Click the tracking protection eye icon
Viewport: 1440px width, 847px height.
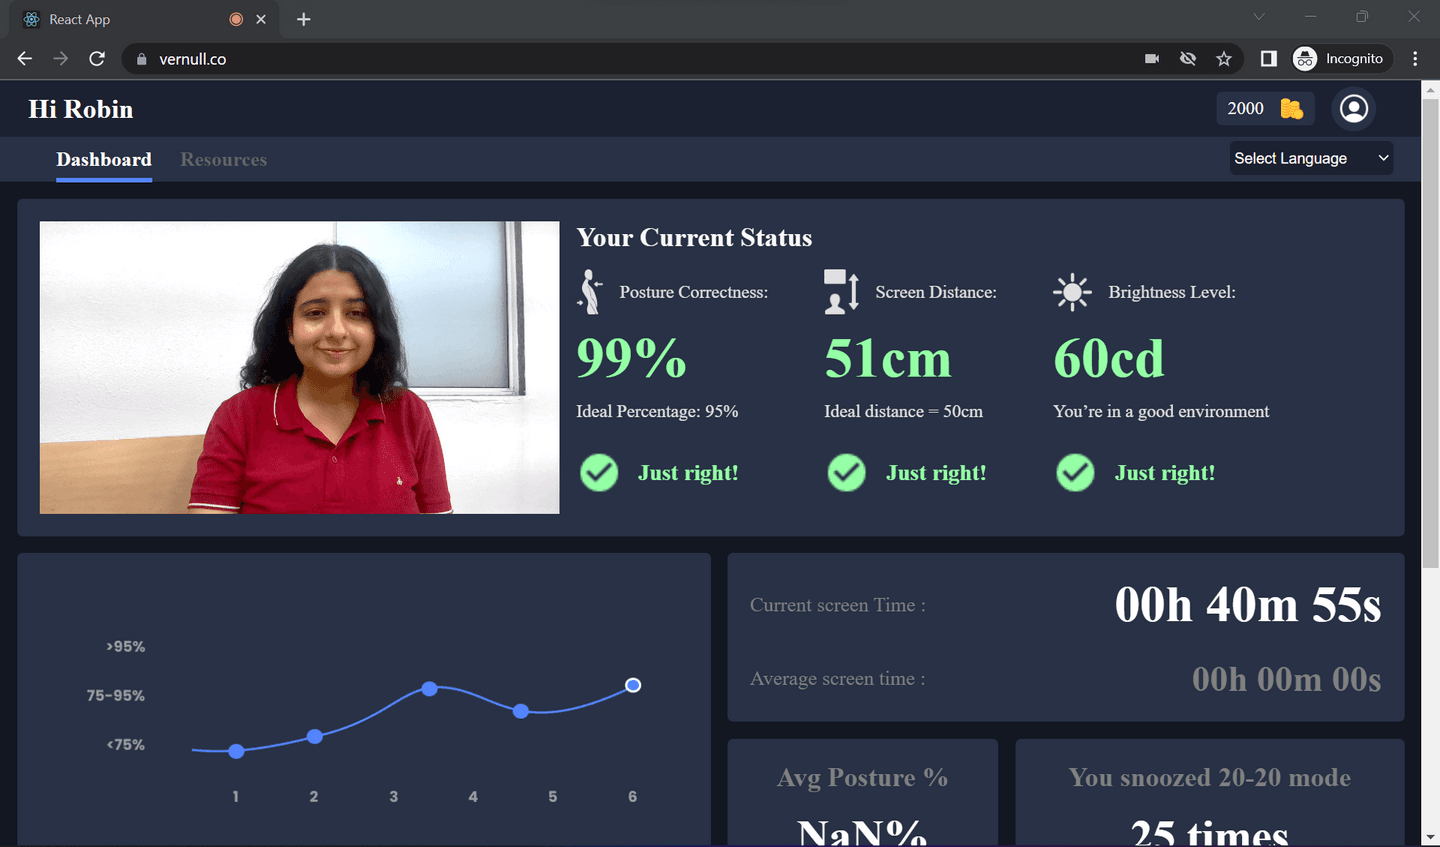click(1188, 59)
